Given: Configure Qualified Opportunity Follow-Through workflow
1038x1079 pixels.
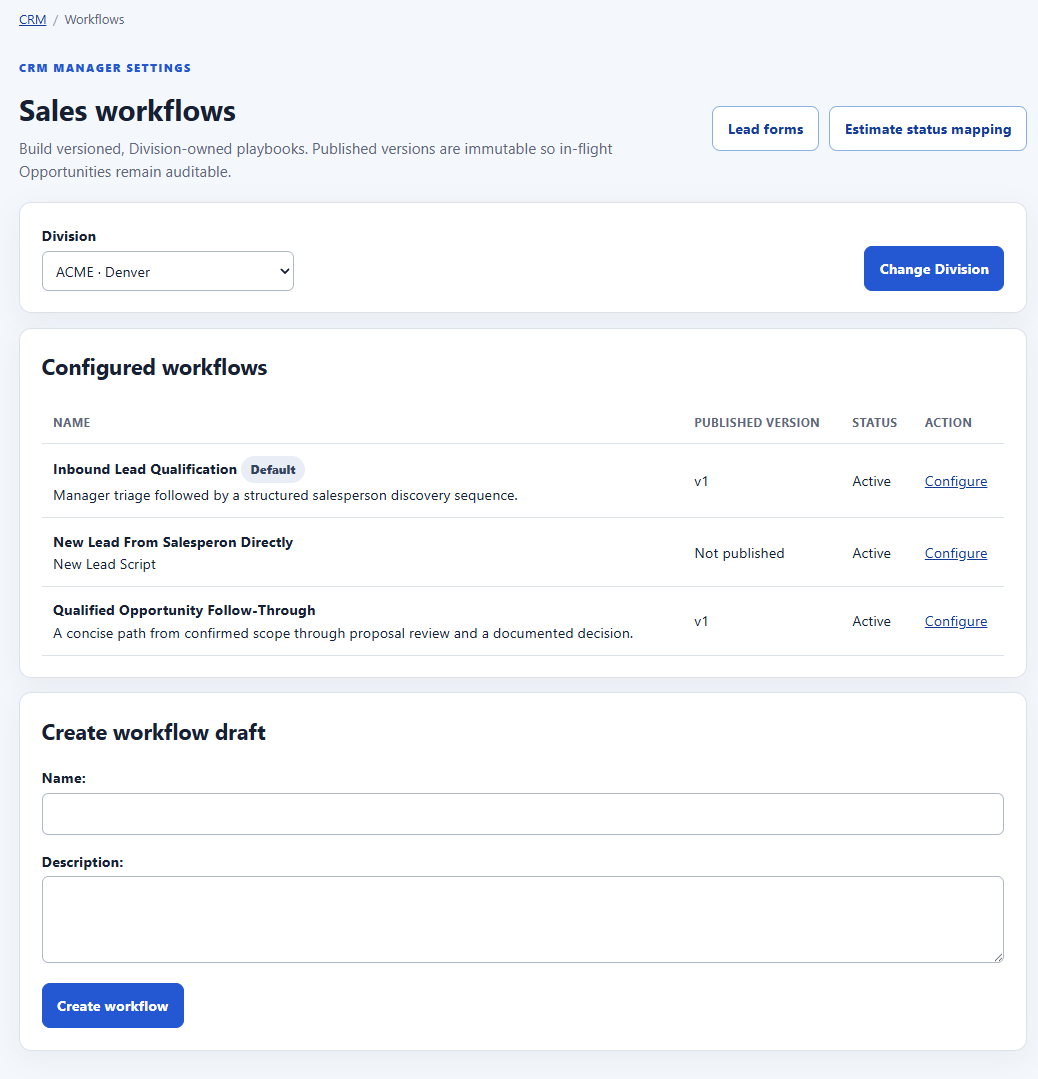Looking at the screenshot, I should pos(955,621).
